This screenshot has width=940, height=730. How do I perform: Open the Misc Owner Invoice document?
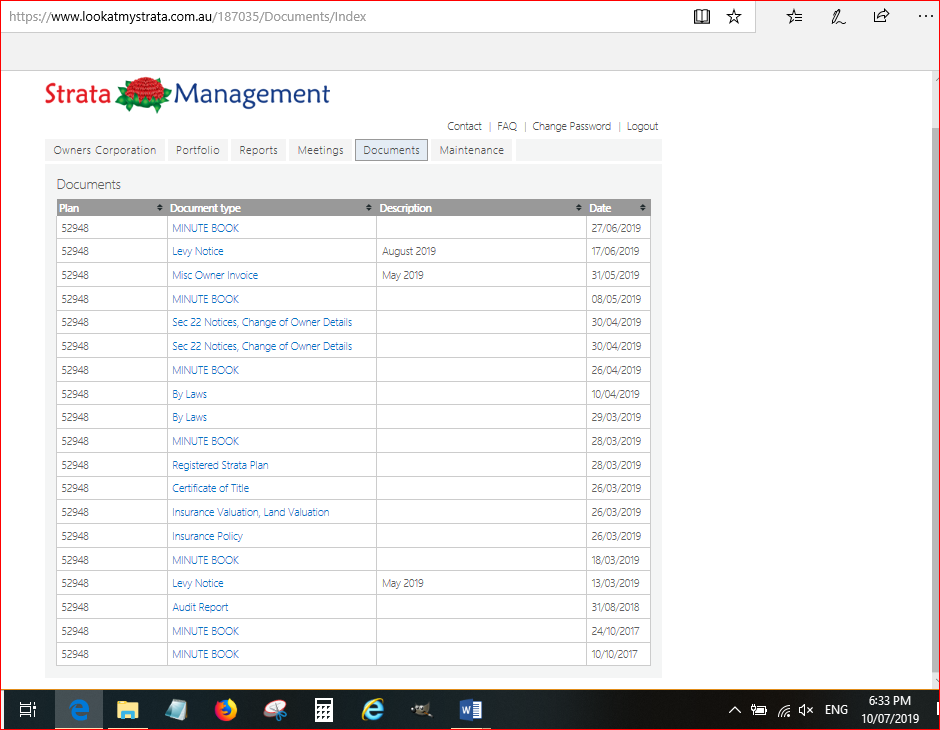[215, 275]
